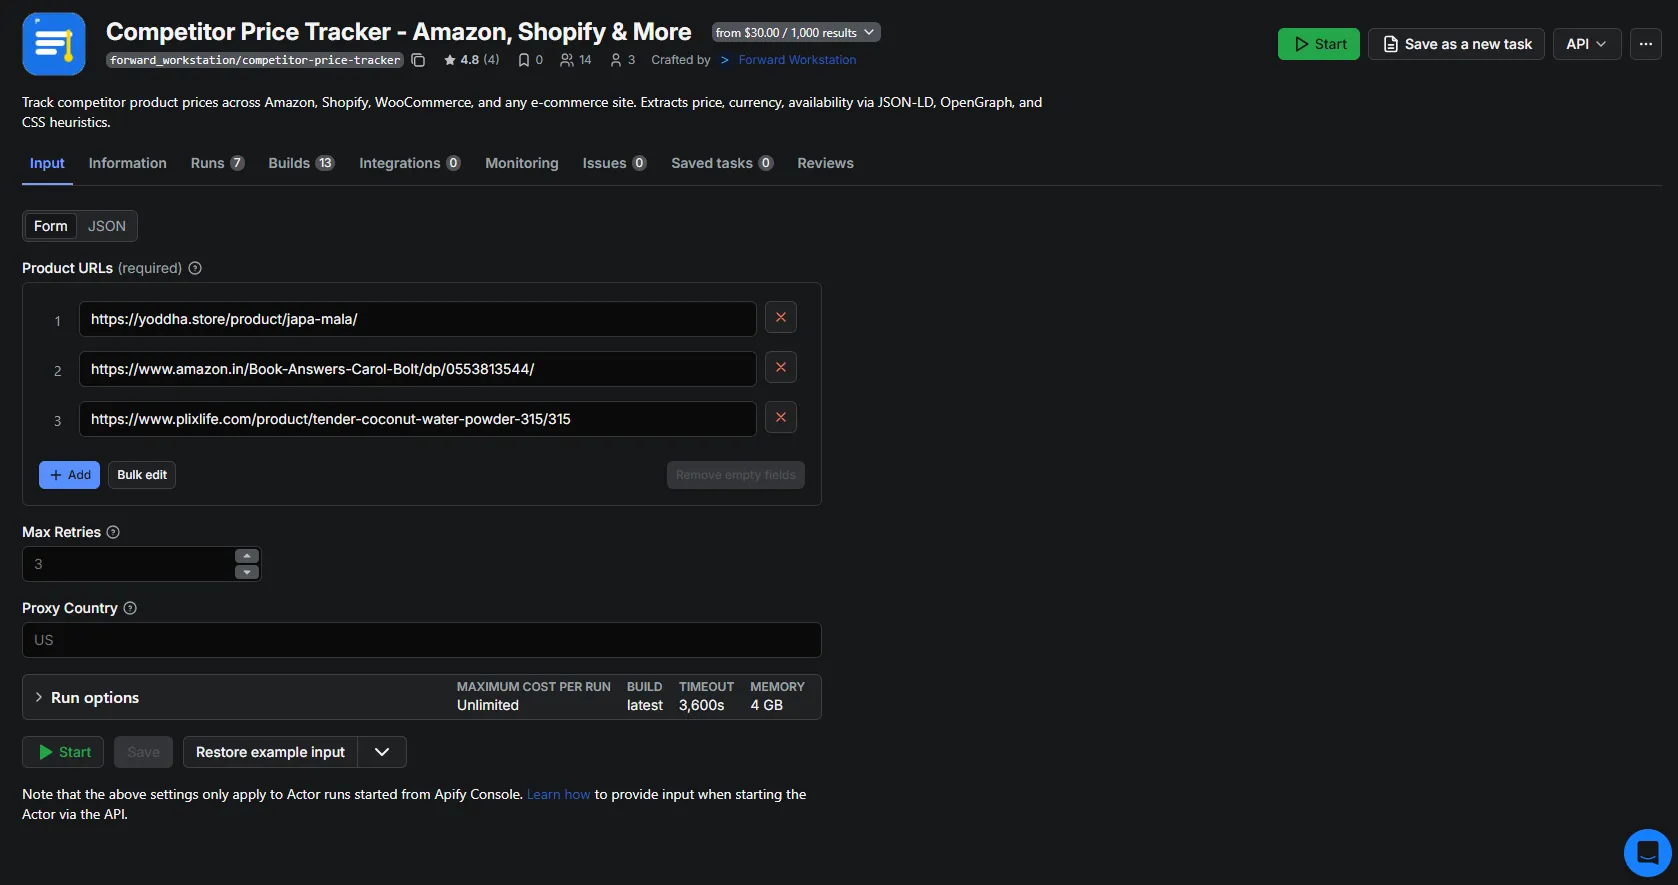
Task: Click the green Start button at top
Action: [1318, 44]
